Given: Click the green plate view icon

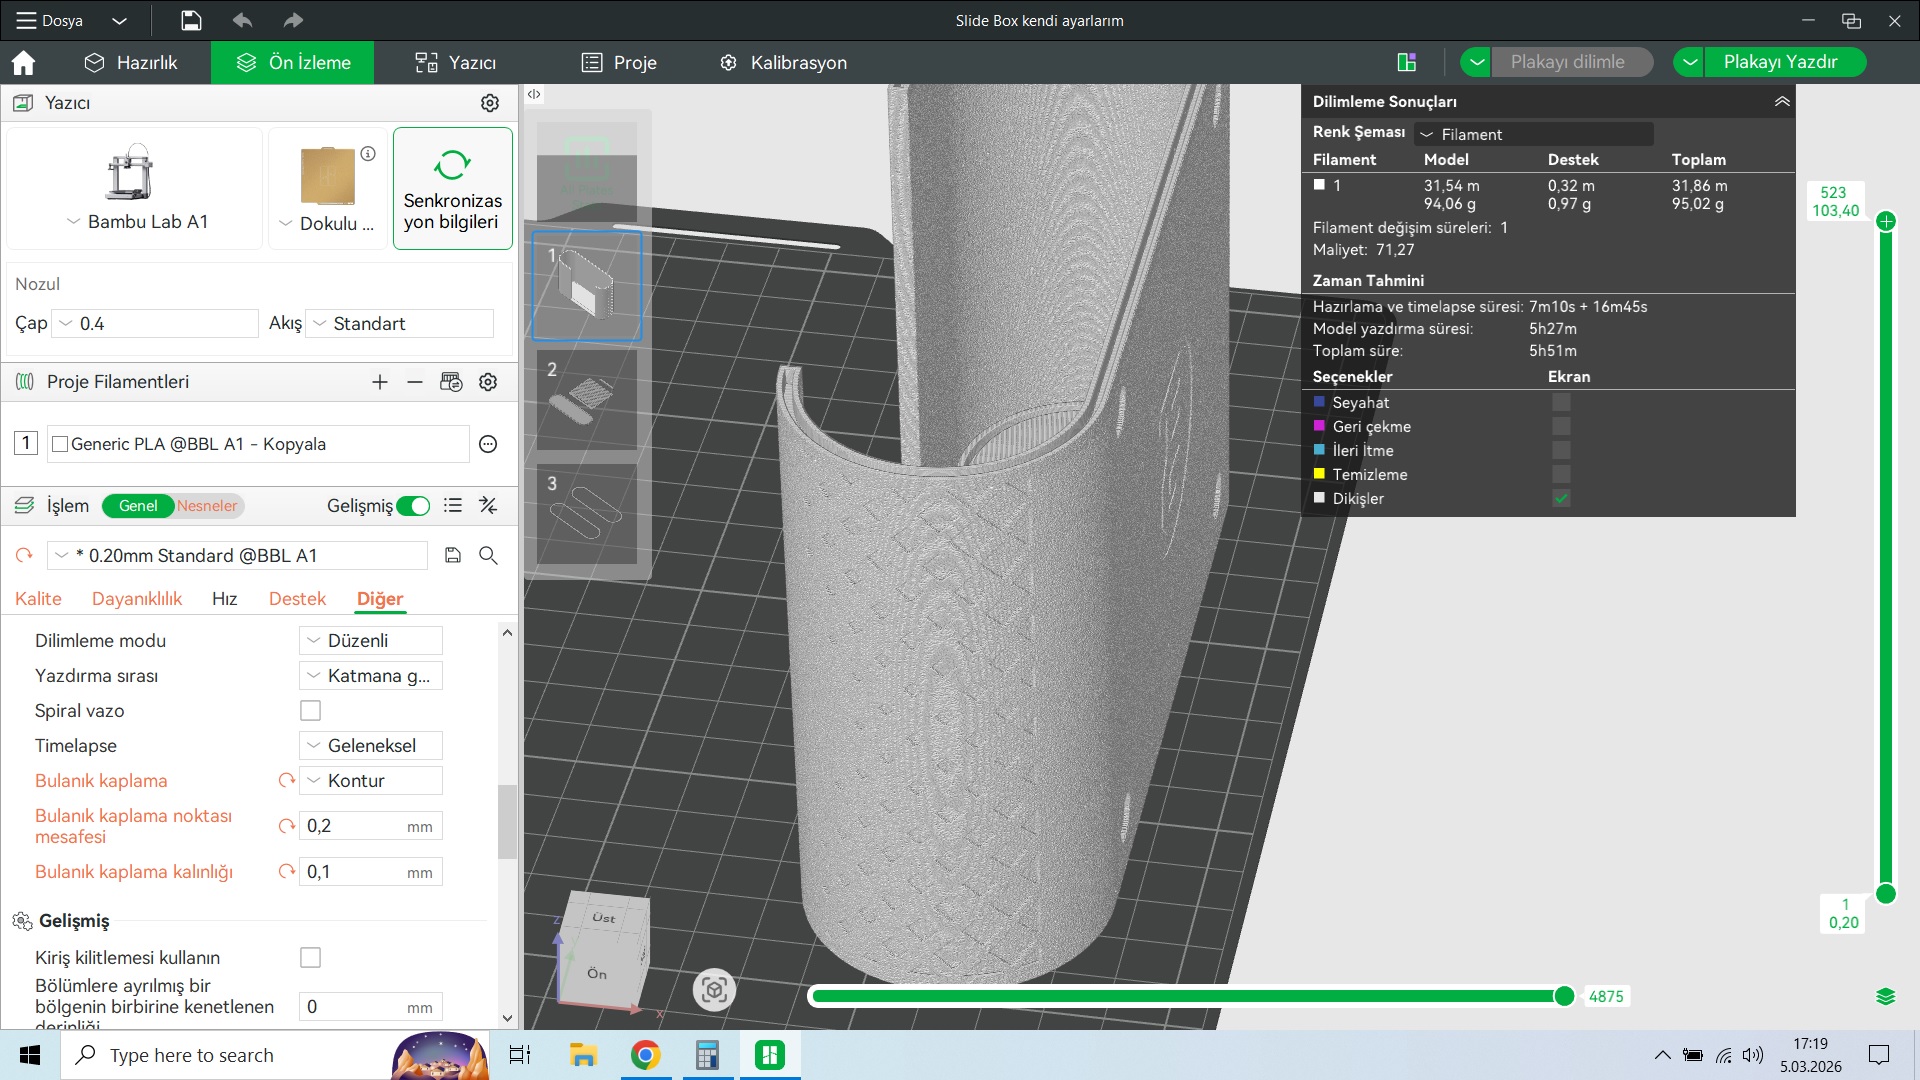Looking at the screenshot, I should (1406, 62).
